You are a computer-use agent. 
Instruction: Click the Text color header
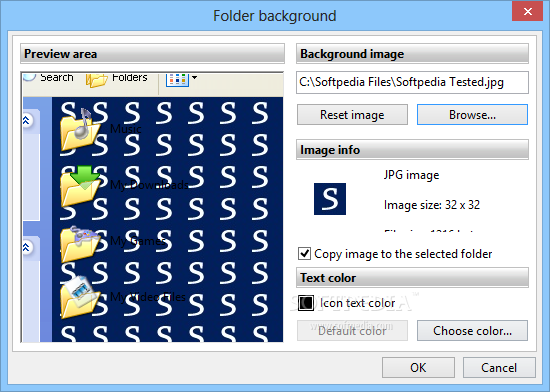coord(412,278)
